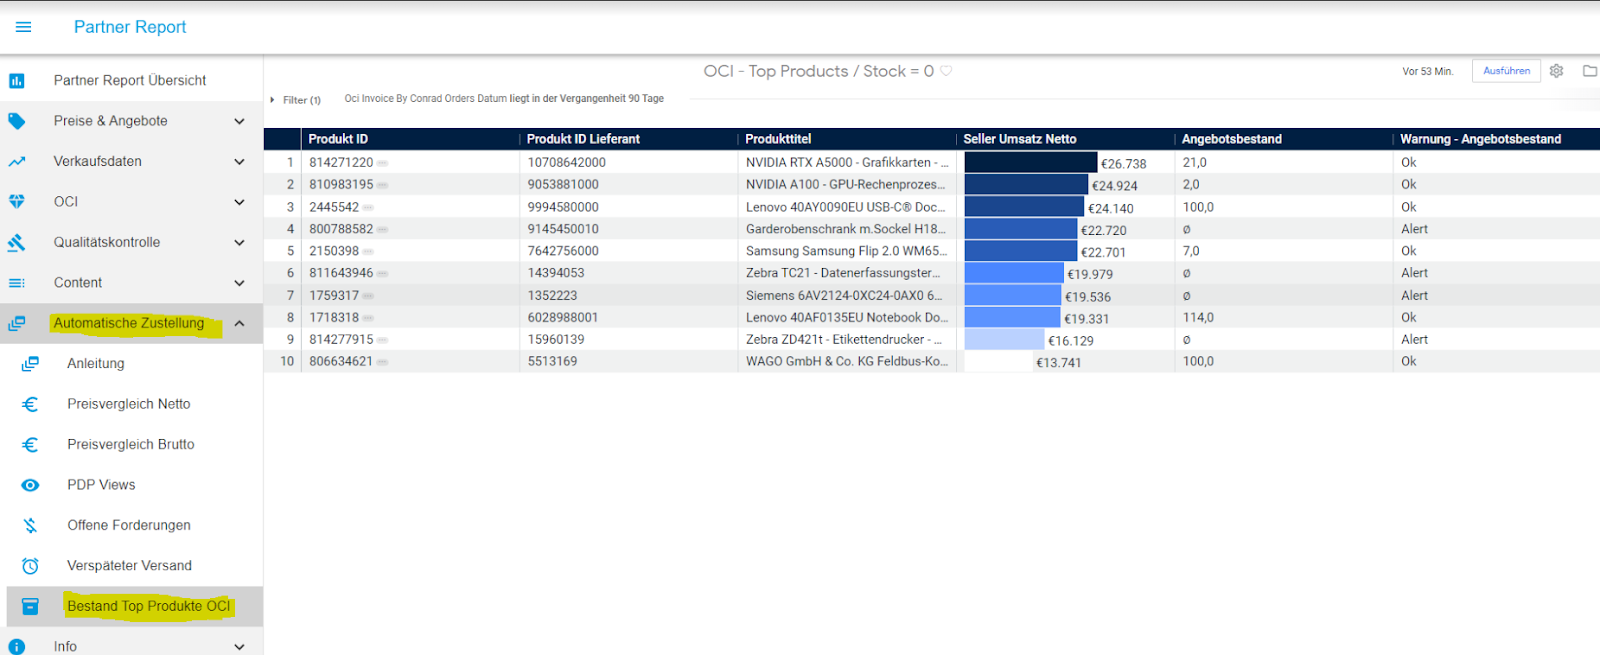The image size is (1600, 655).
Task: Click supplier ID 6028988001
Action: tap(563, 318)
